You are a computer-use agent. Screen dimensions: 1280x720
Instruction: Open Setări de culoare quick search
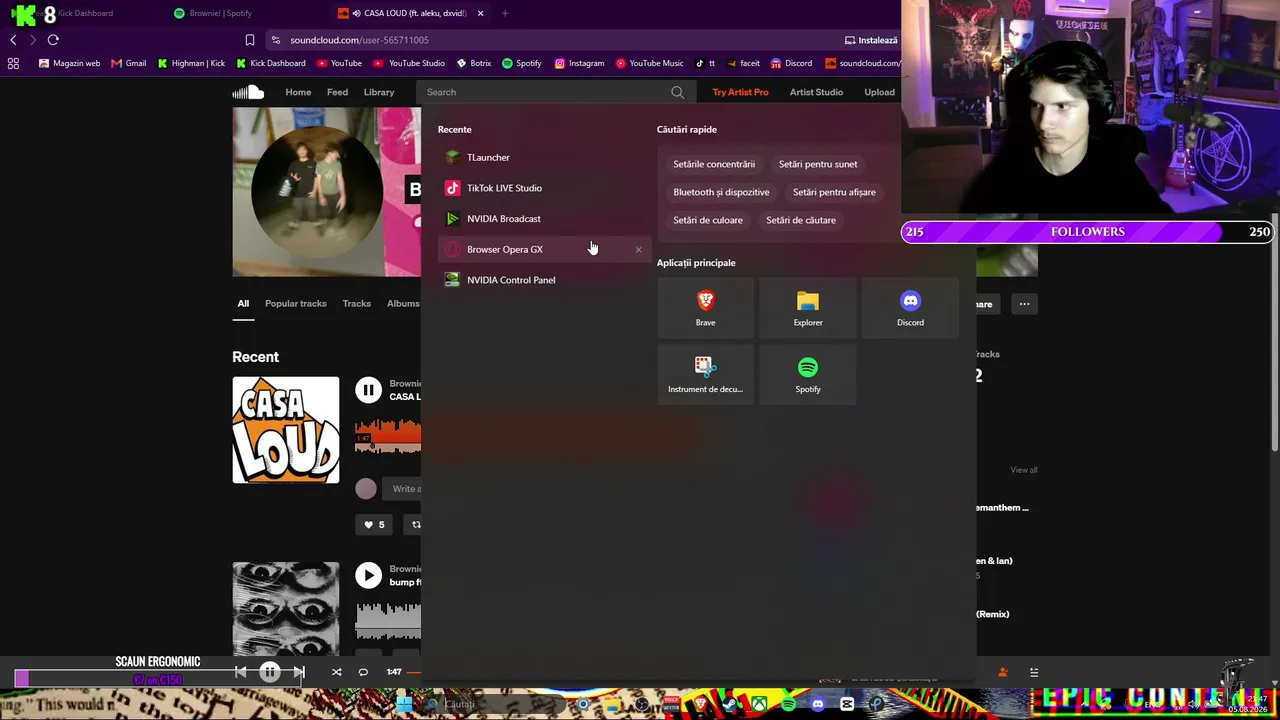click(708, 220)
